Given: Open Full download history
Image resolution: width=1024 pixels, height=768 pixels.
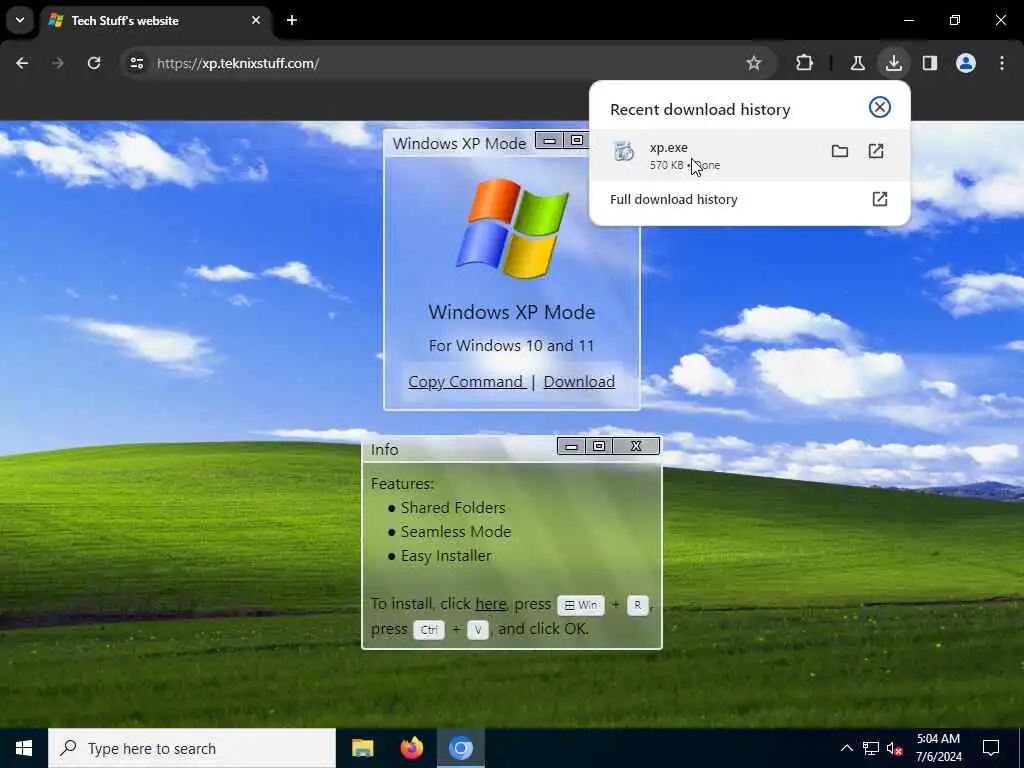Looking at the screenshot, I should coord(750,199).
